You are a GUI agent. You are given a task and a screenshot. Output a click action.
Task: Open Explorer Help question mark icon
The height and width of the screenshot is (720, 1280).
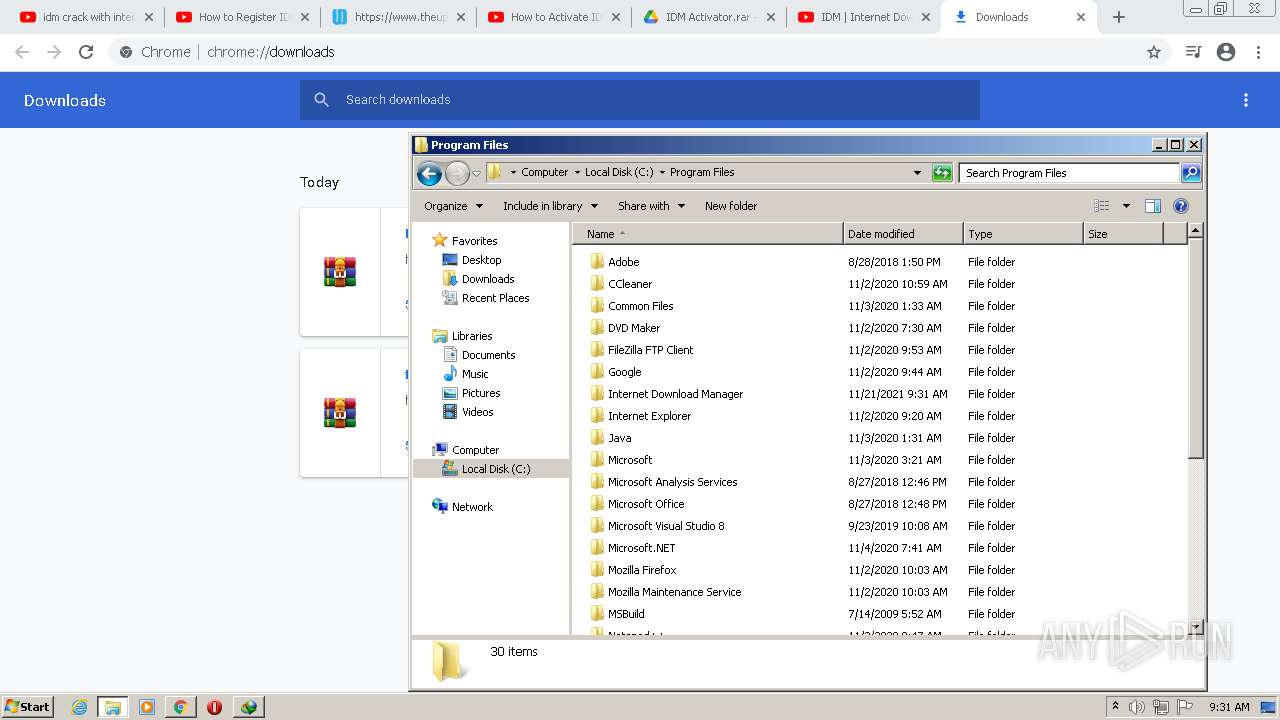(x=1181, y=206)
